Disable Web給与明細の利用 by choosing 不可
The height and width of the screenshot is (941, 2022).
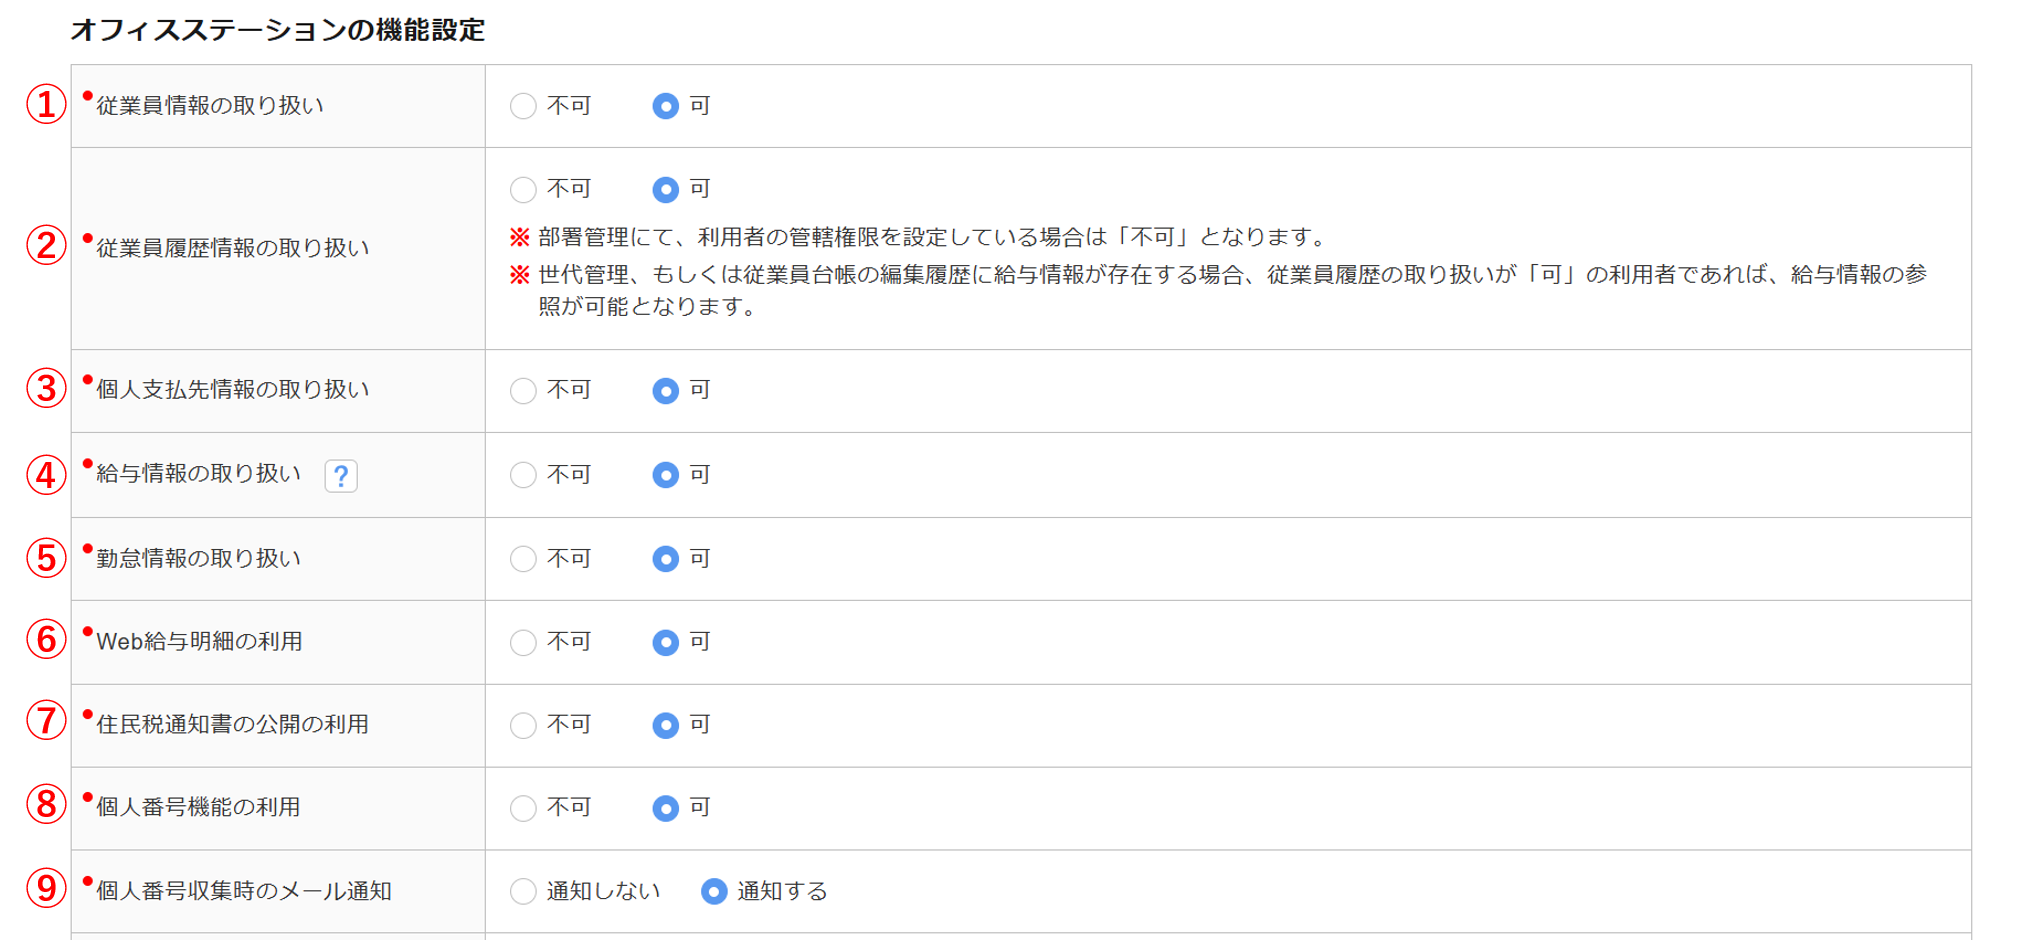click(523, 642)
